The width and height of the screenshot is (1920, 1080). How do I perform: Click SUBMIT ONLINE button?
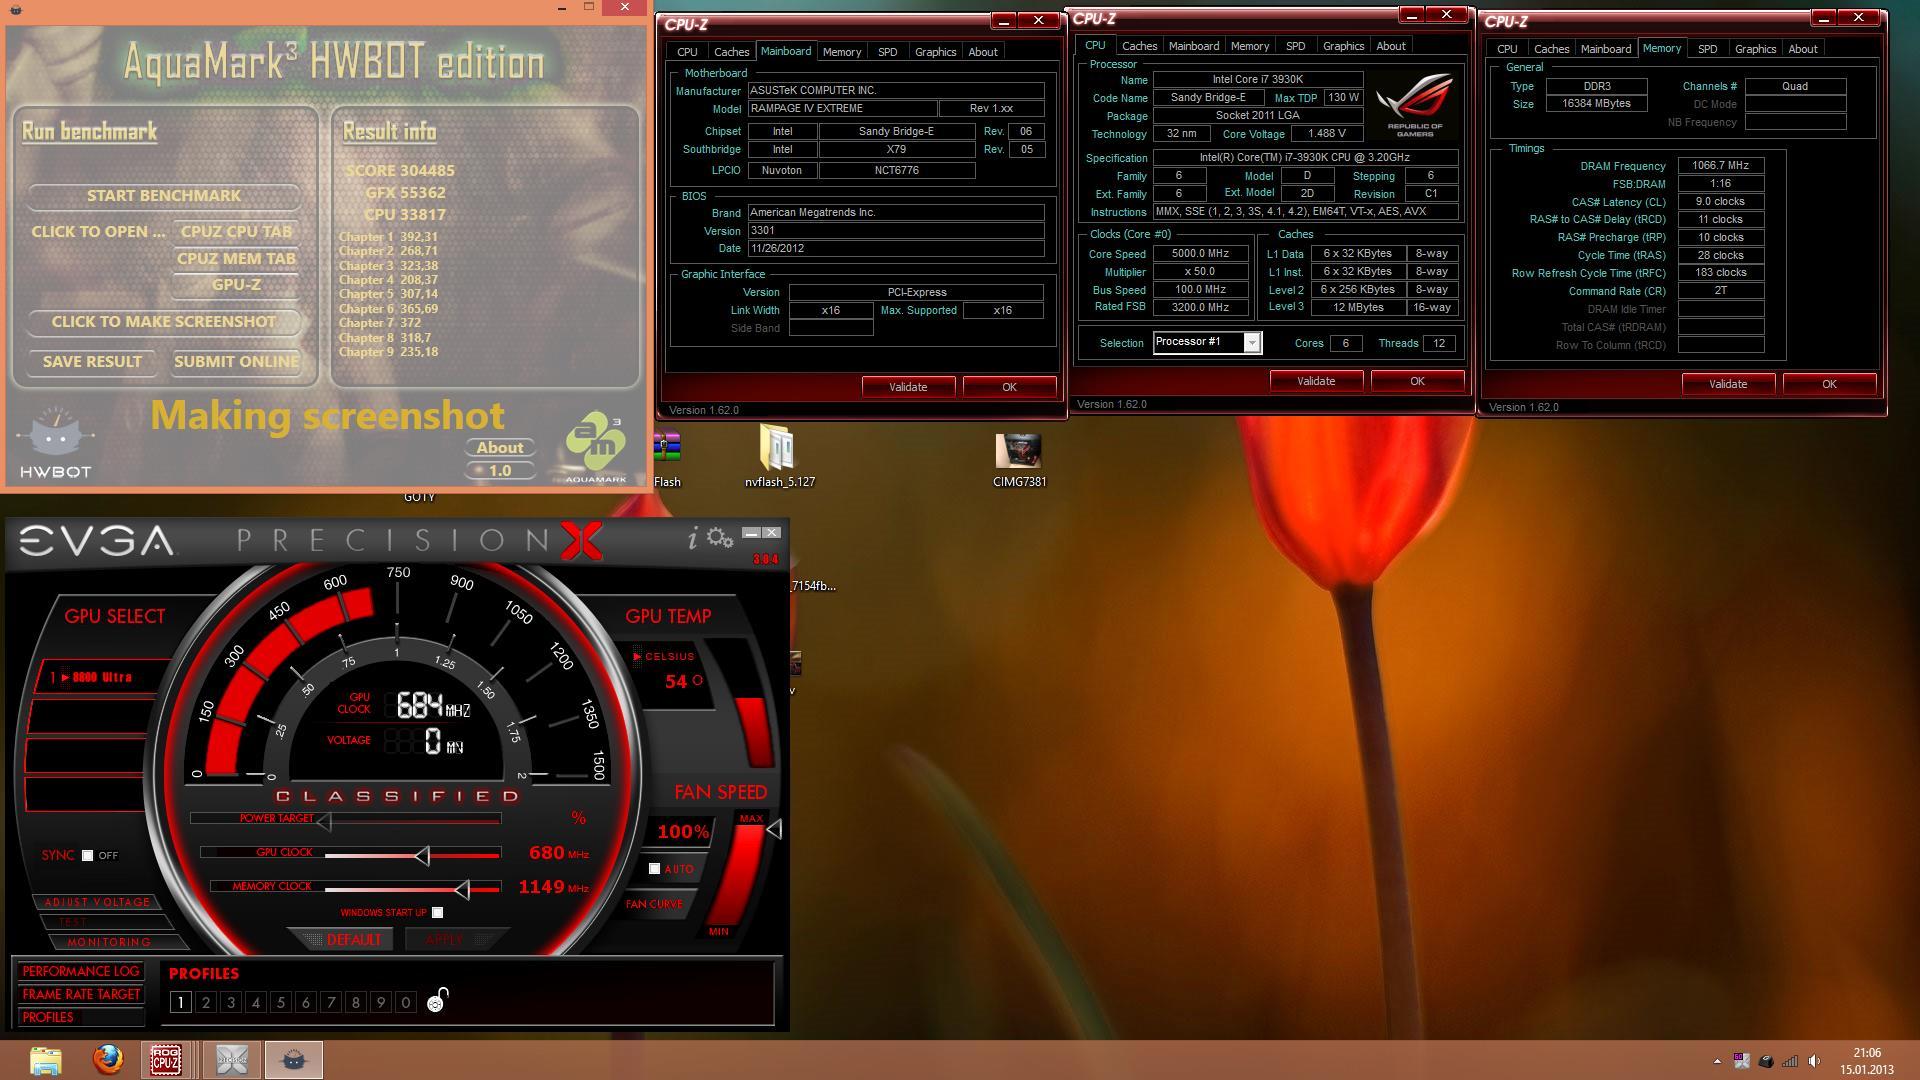coord(236,361)
